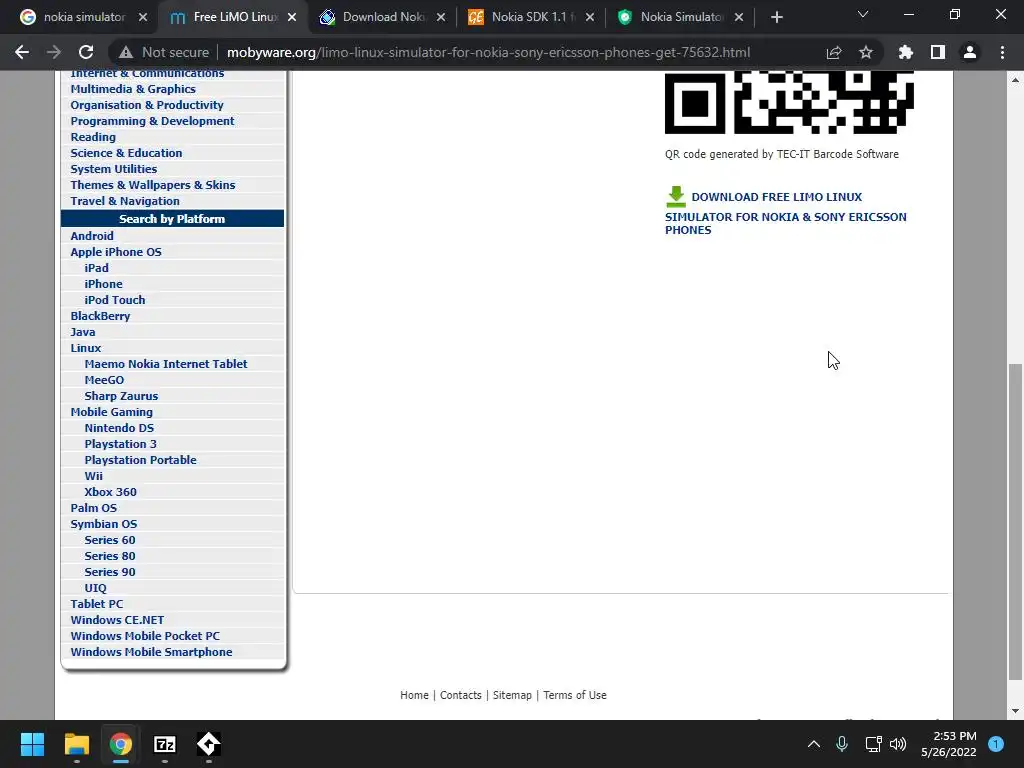Open the Series 60 link
This screenshot has height=768, width=1024.
click(x=110, y=540)
